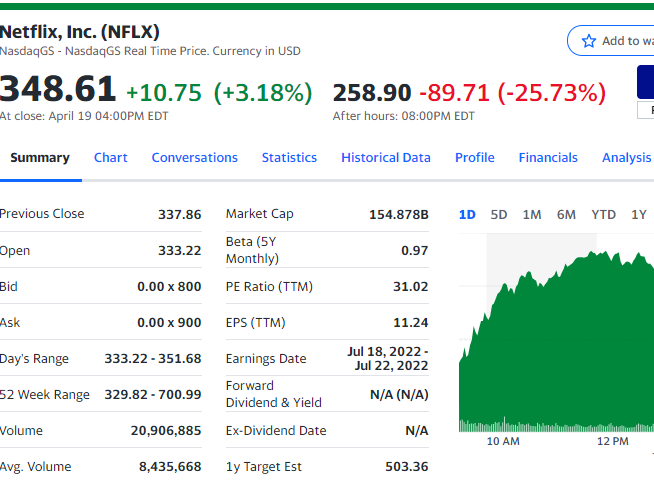Click the EPS value 11.24

coord(411,322)
